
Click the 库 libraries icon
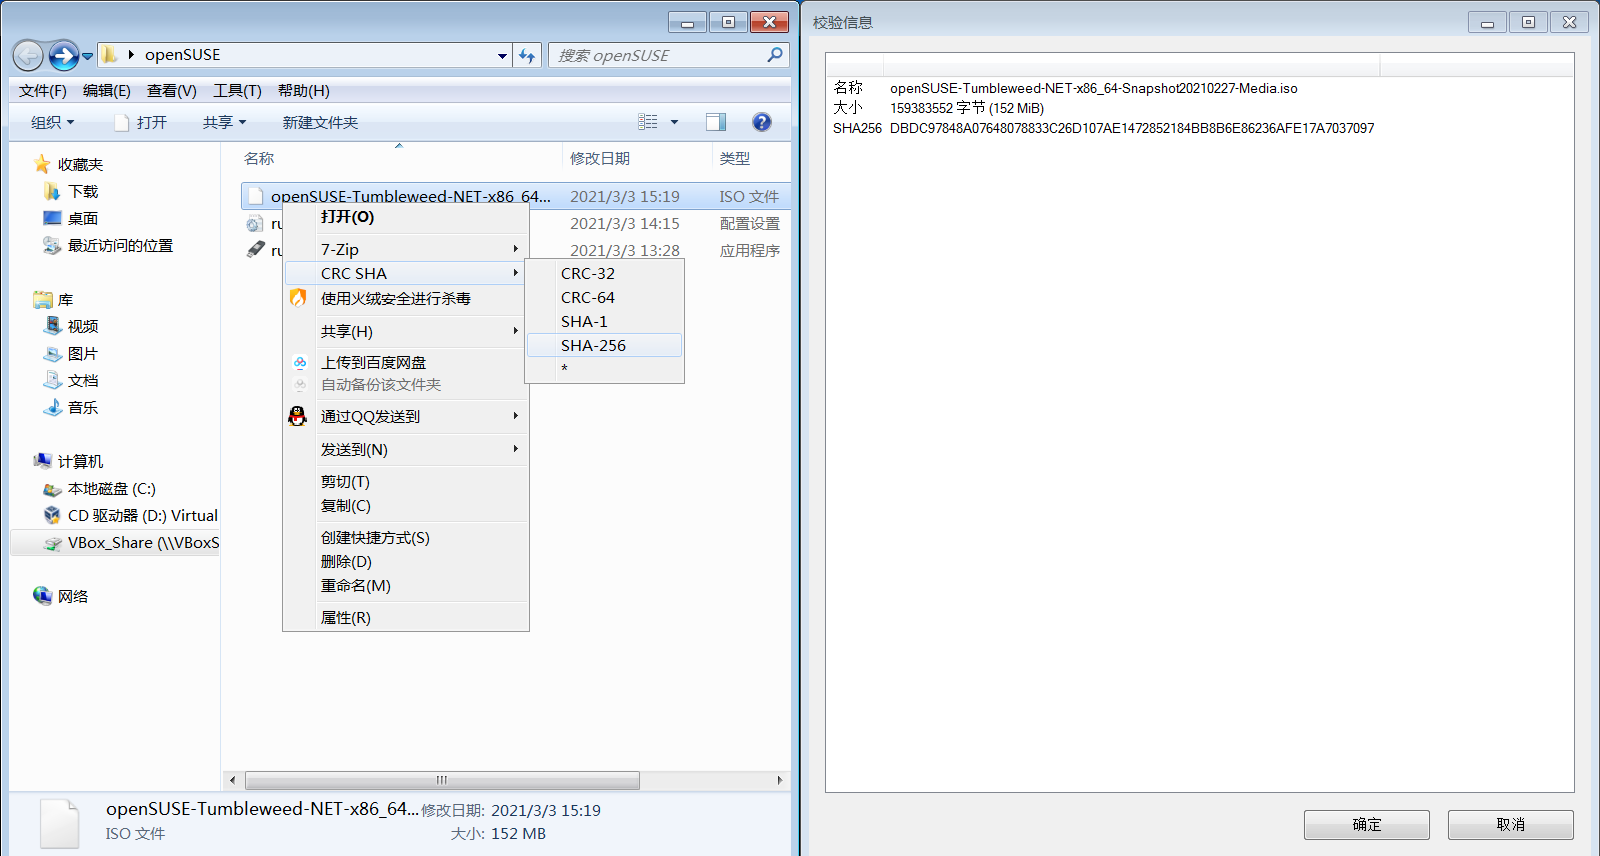(x=42, y=299)
